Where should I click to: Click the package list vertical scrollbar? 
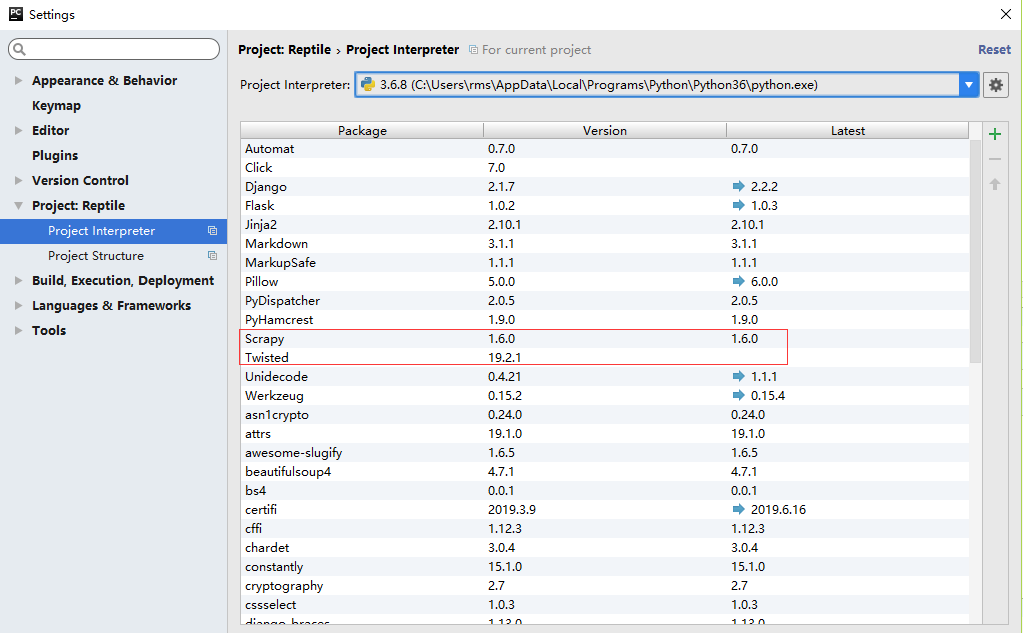975,250
